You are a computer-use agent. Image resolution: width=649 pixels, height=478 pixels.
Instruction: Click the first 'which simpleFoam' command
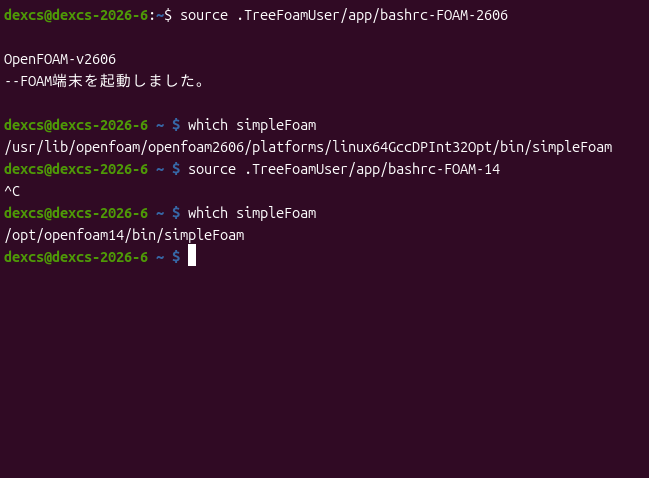point(252,125)
